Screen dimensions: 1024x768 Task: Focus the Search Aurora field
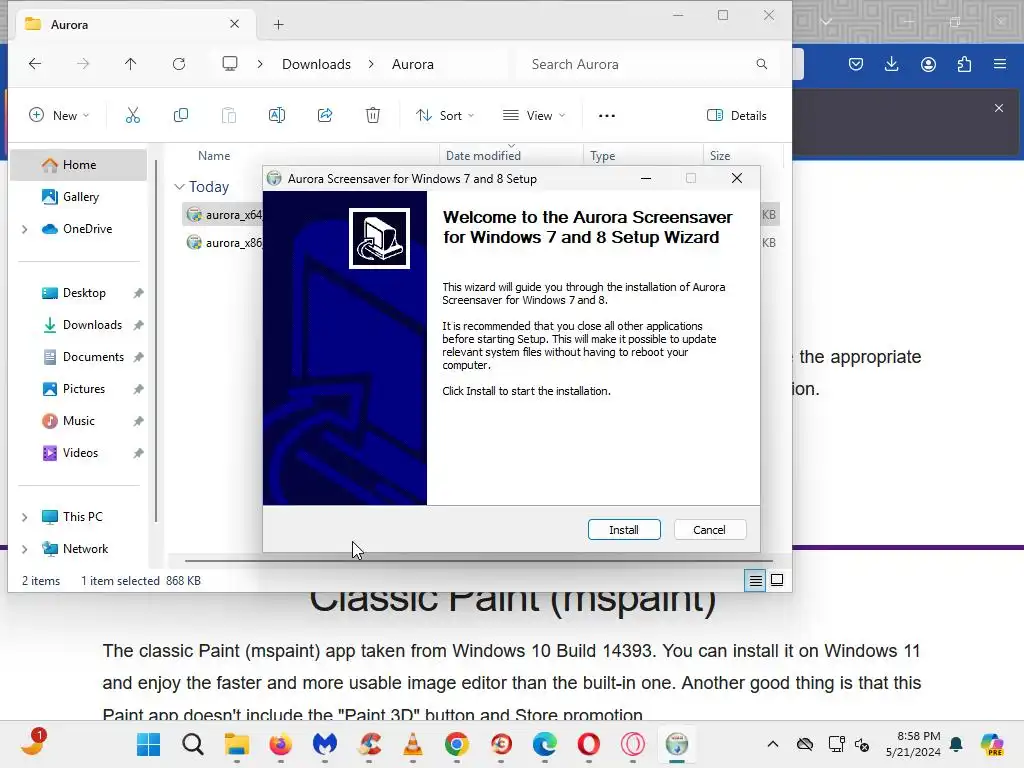coord(650,64)
